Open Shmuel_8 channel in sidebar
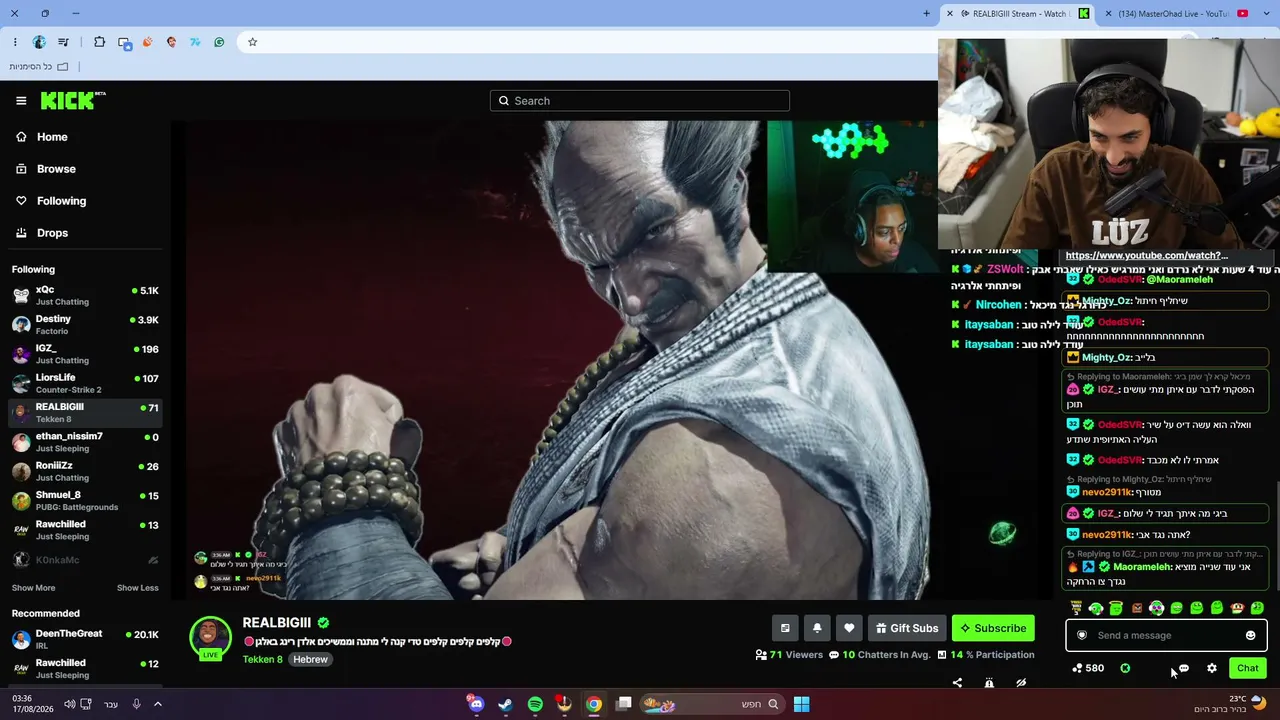1280x720 pixels. click(x=85, y=500)
